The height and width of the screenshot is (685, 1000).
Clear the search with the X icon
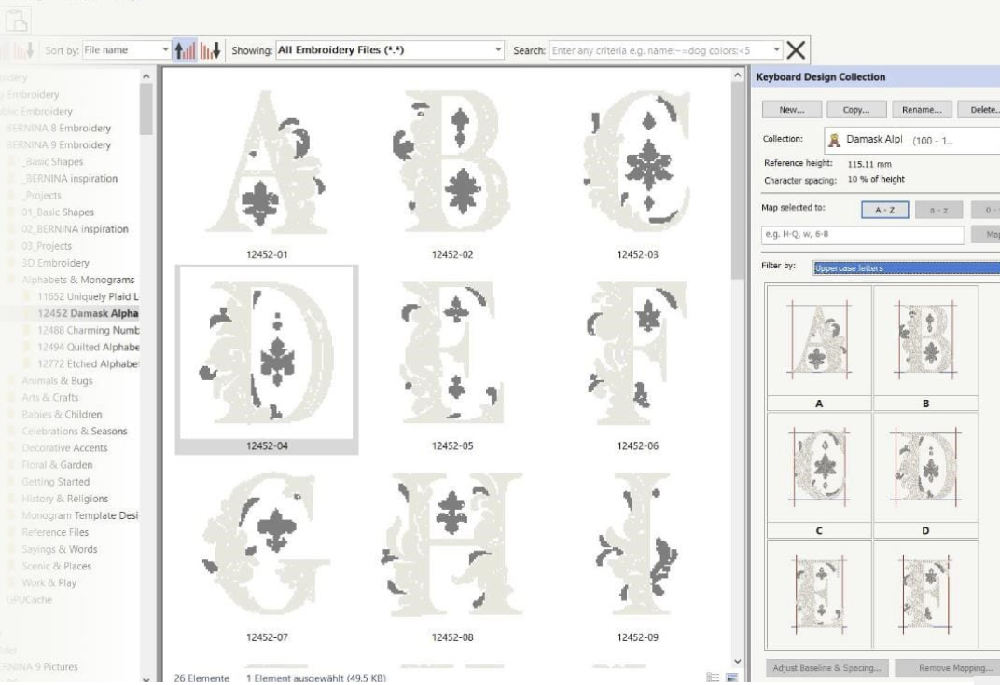(796, 50)
